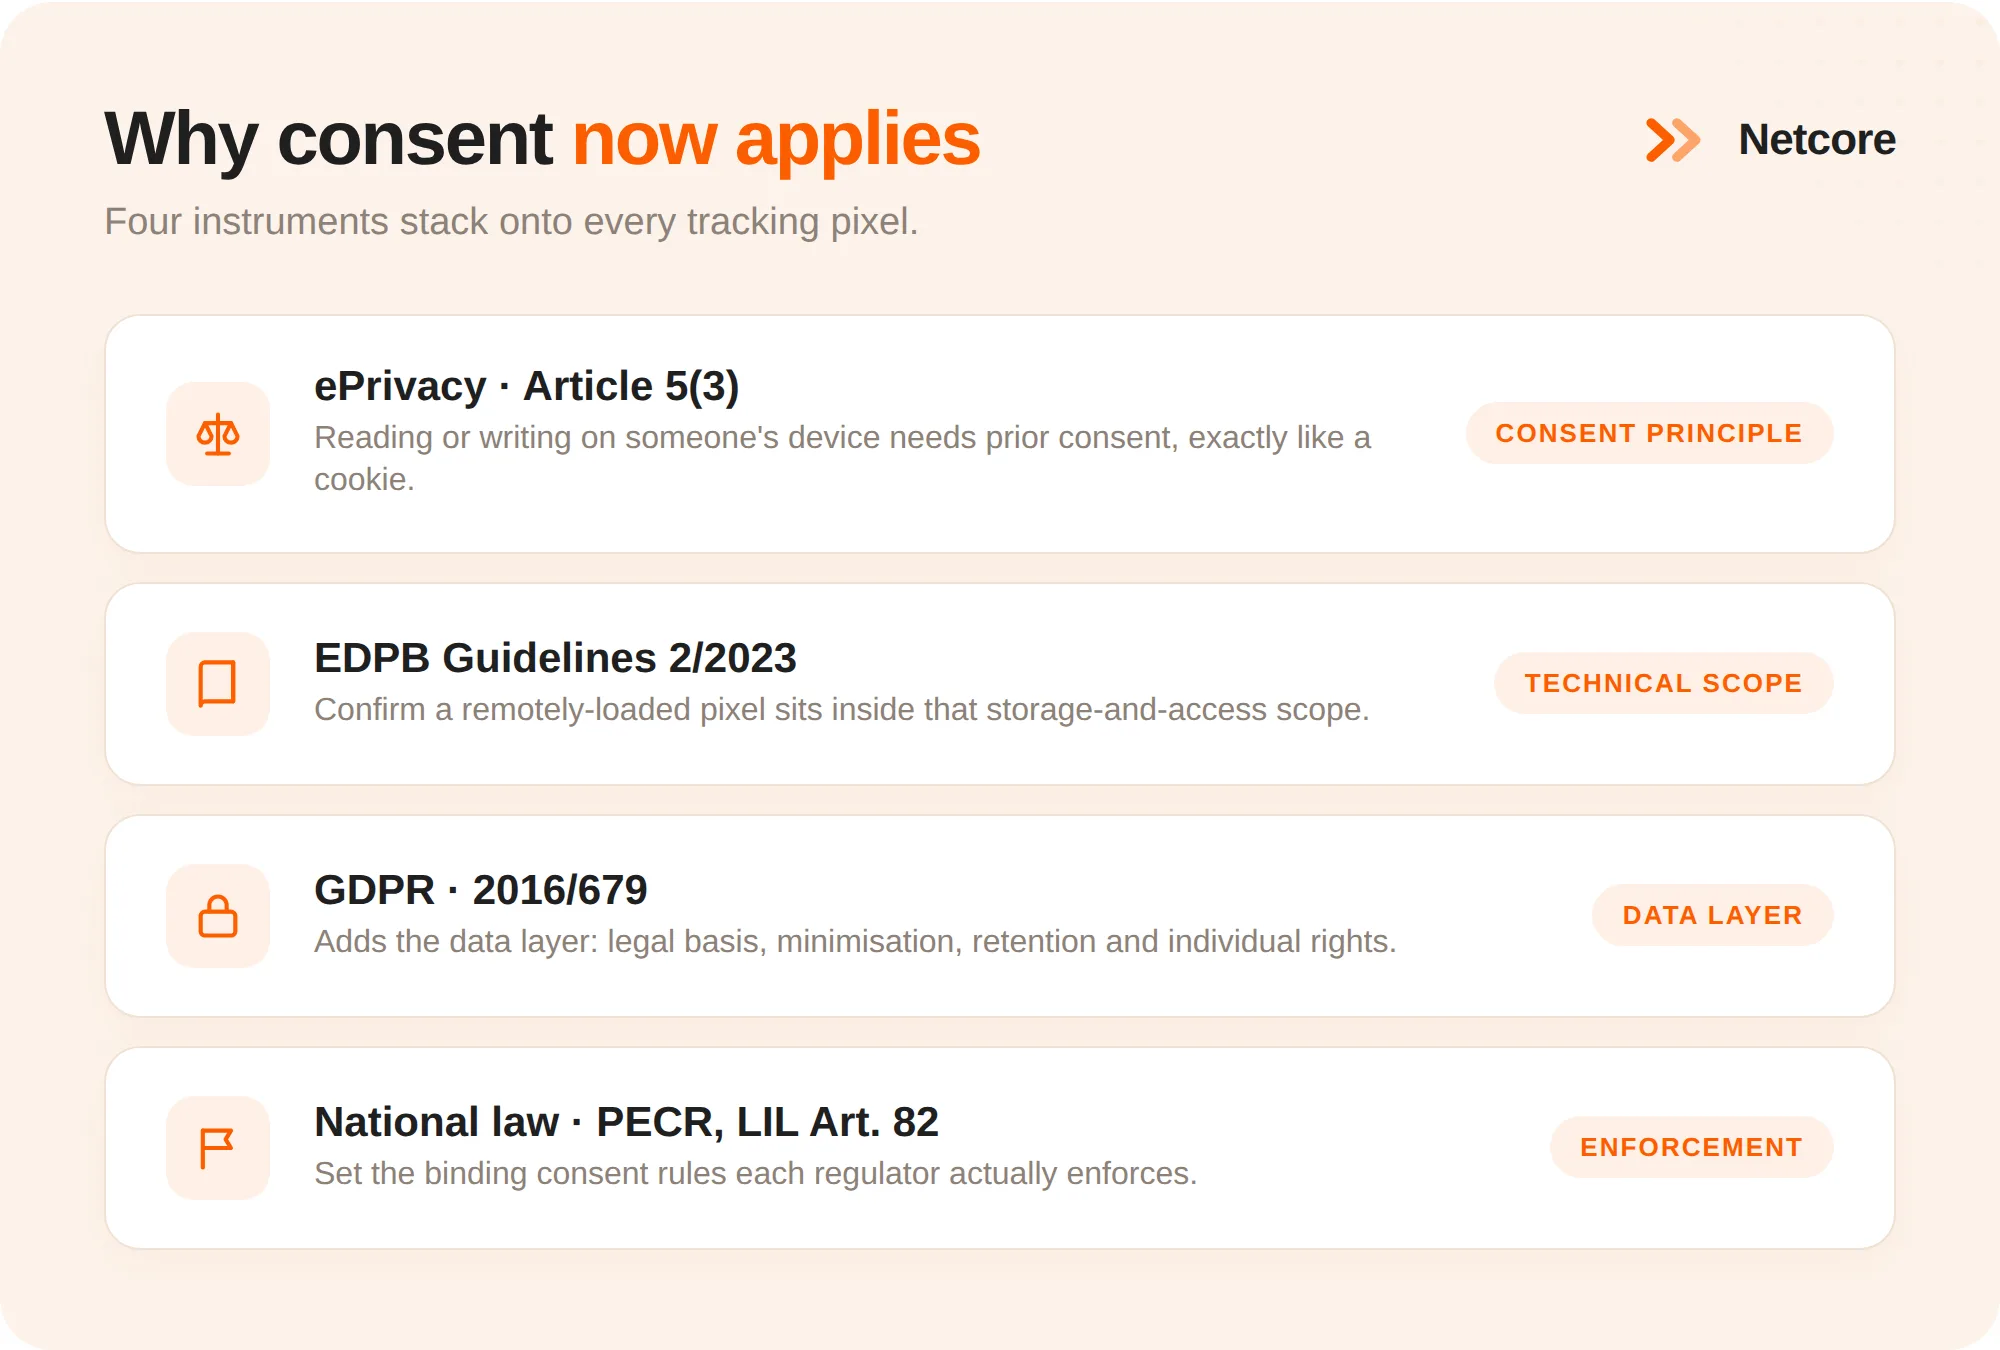
Task: Click the EDPB description about remotely-loaded pixel
Action: point(841,709)
